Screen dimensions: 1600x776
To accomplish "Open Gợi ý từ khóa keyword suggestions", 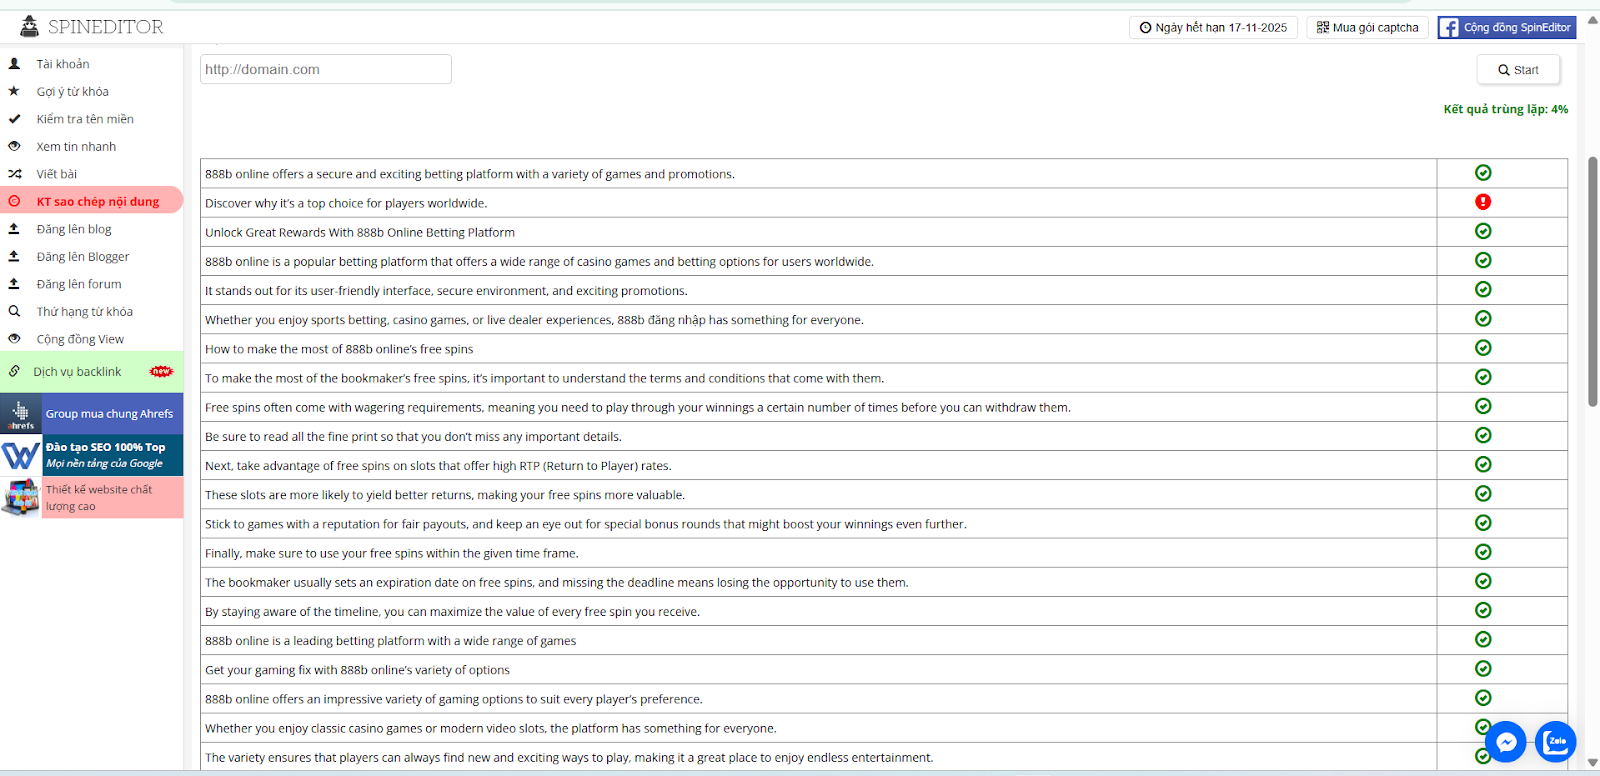I will 73,91.
